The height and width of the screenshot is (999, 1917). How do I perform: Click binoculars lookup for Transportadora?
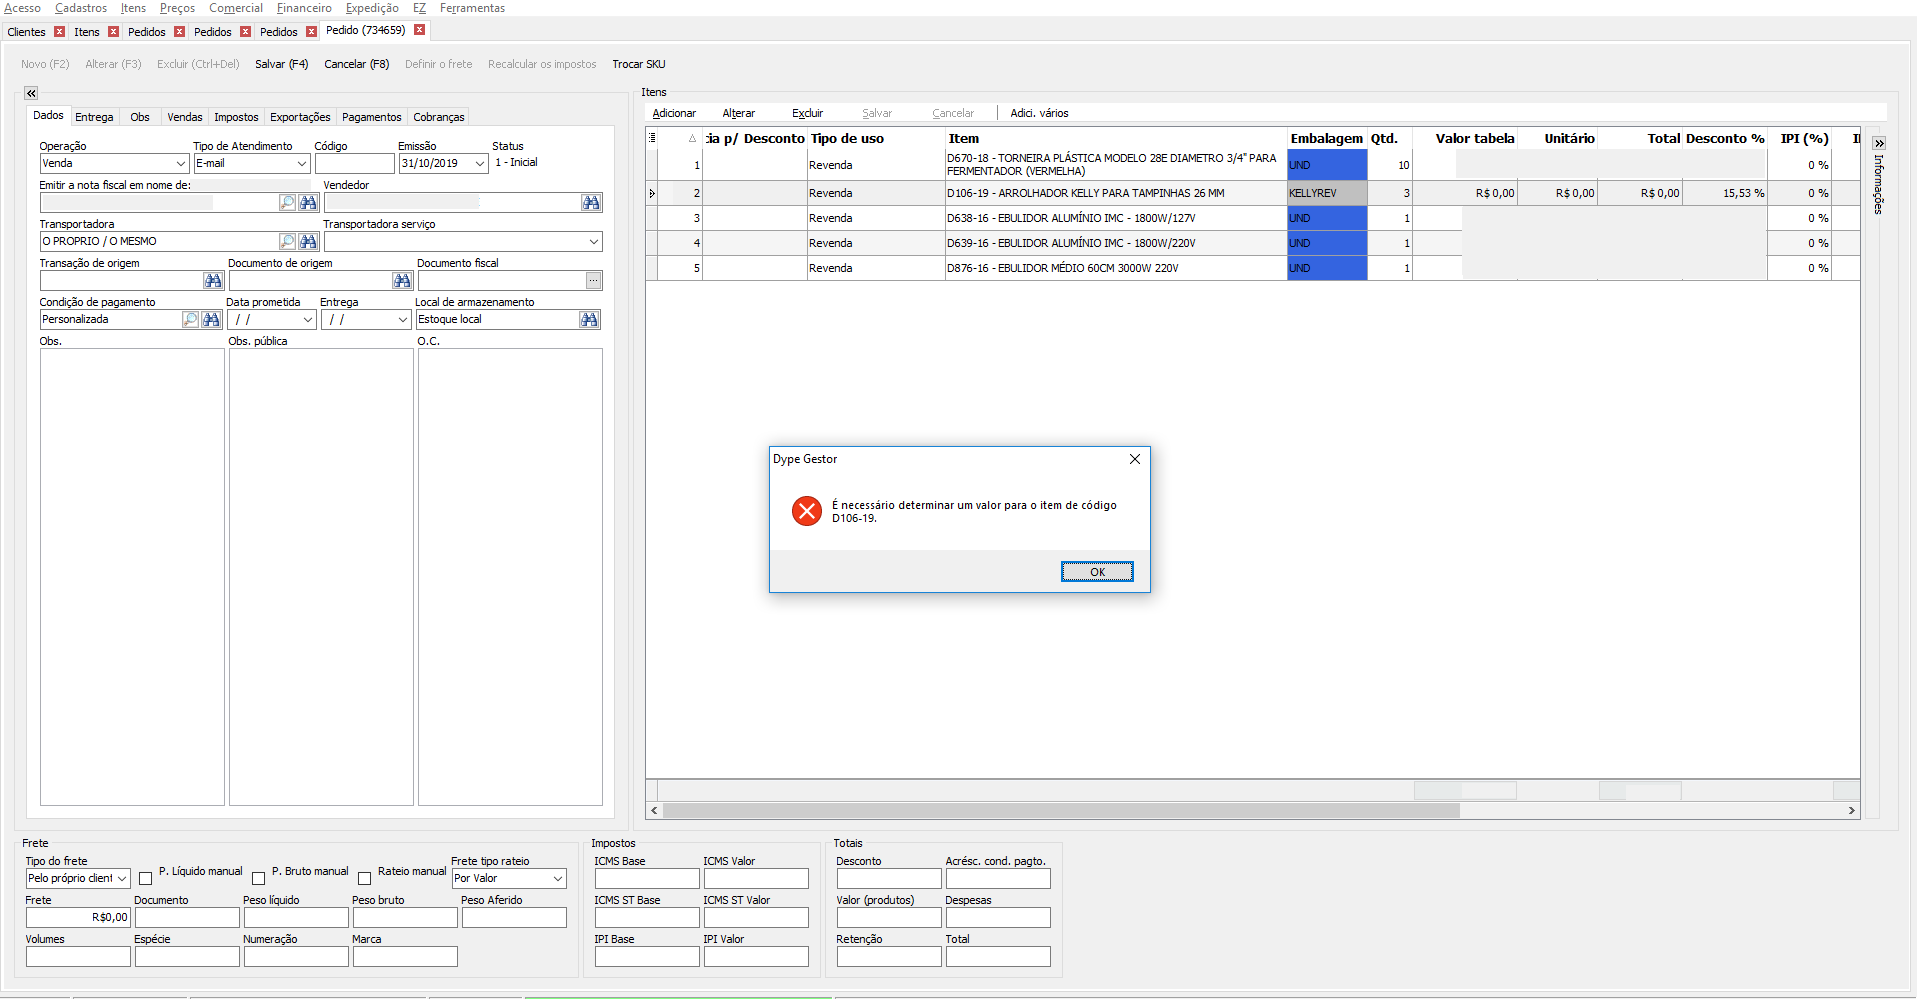tap(308, 241)
